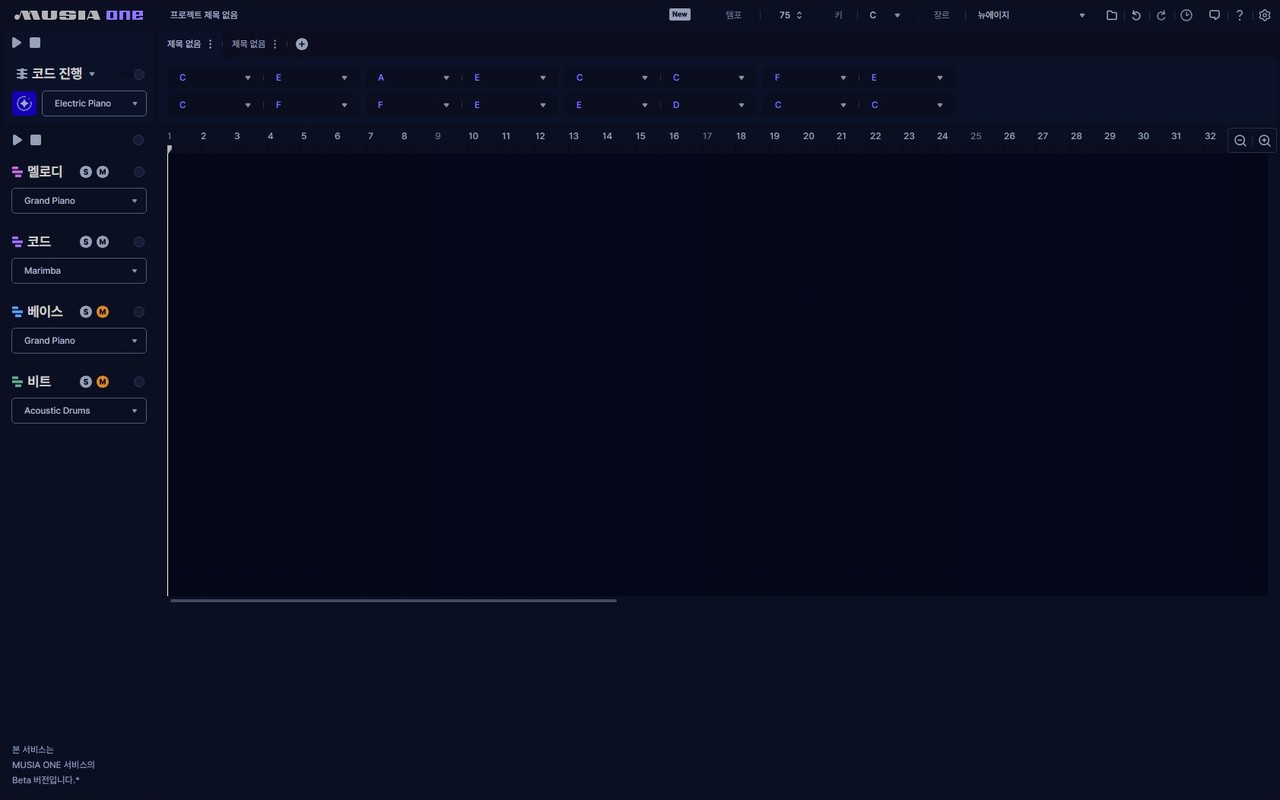The height and width of the screenshot is (800, 1280).
Task: Unmute the 베이스 track
Action: coord(102,312)
